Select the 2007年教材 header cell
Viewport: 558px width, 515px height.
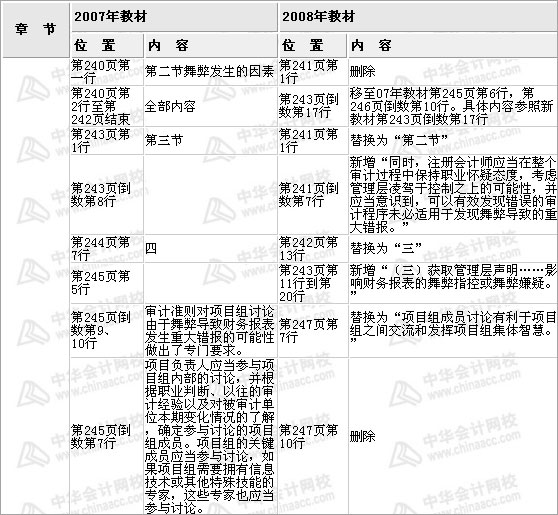174,17
